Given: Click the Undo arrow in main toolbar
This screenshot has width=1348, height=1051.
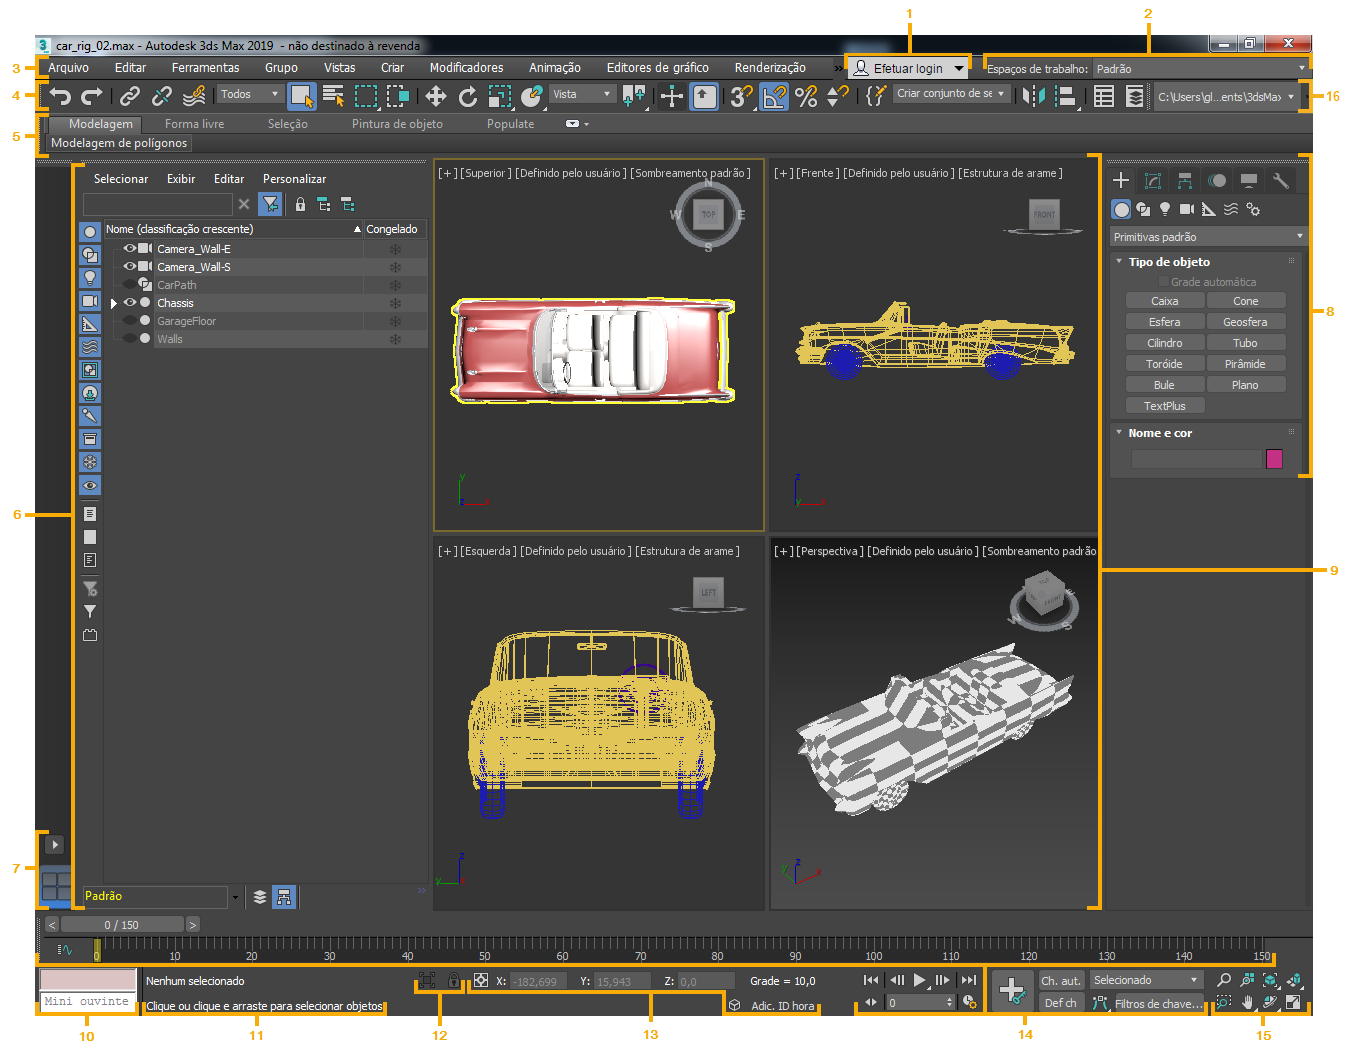Looking at the screenshot, I should 60,96.
